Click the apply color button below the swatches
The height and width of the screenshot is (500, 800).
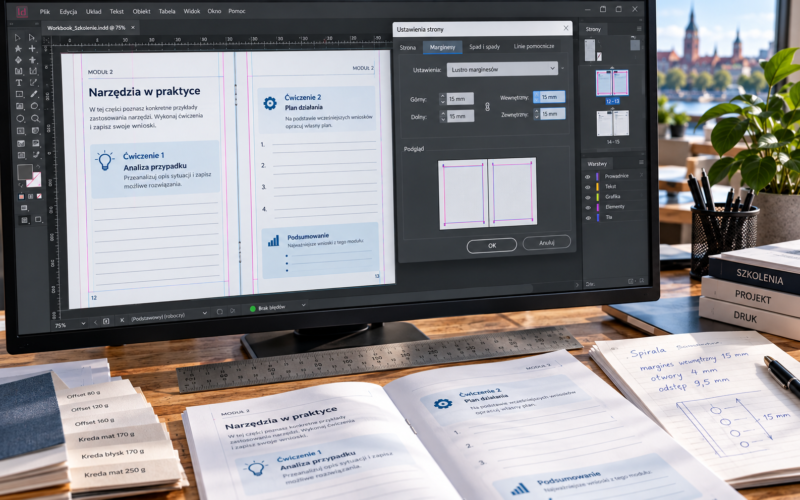pos(21,196)
